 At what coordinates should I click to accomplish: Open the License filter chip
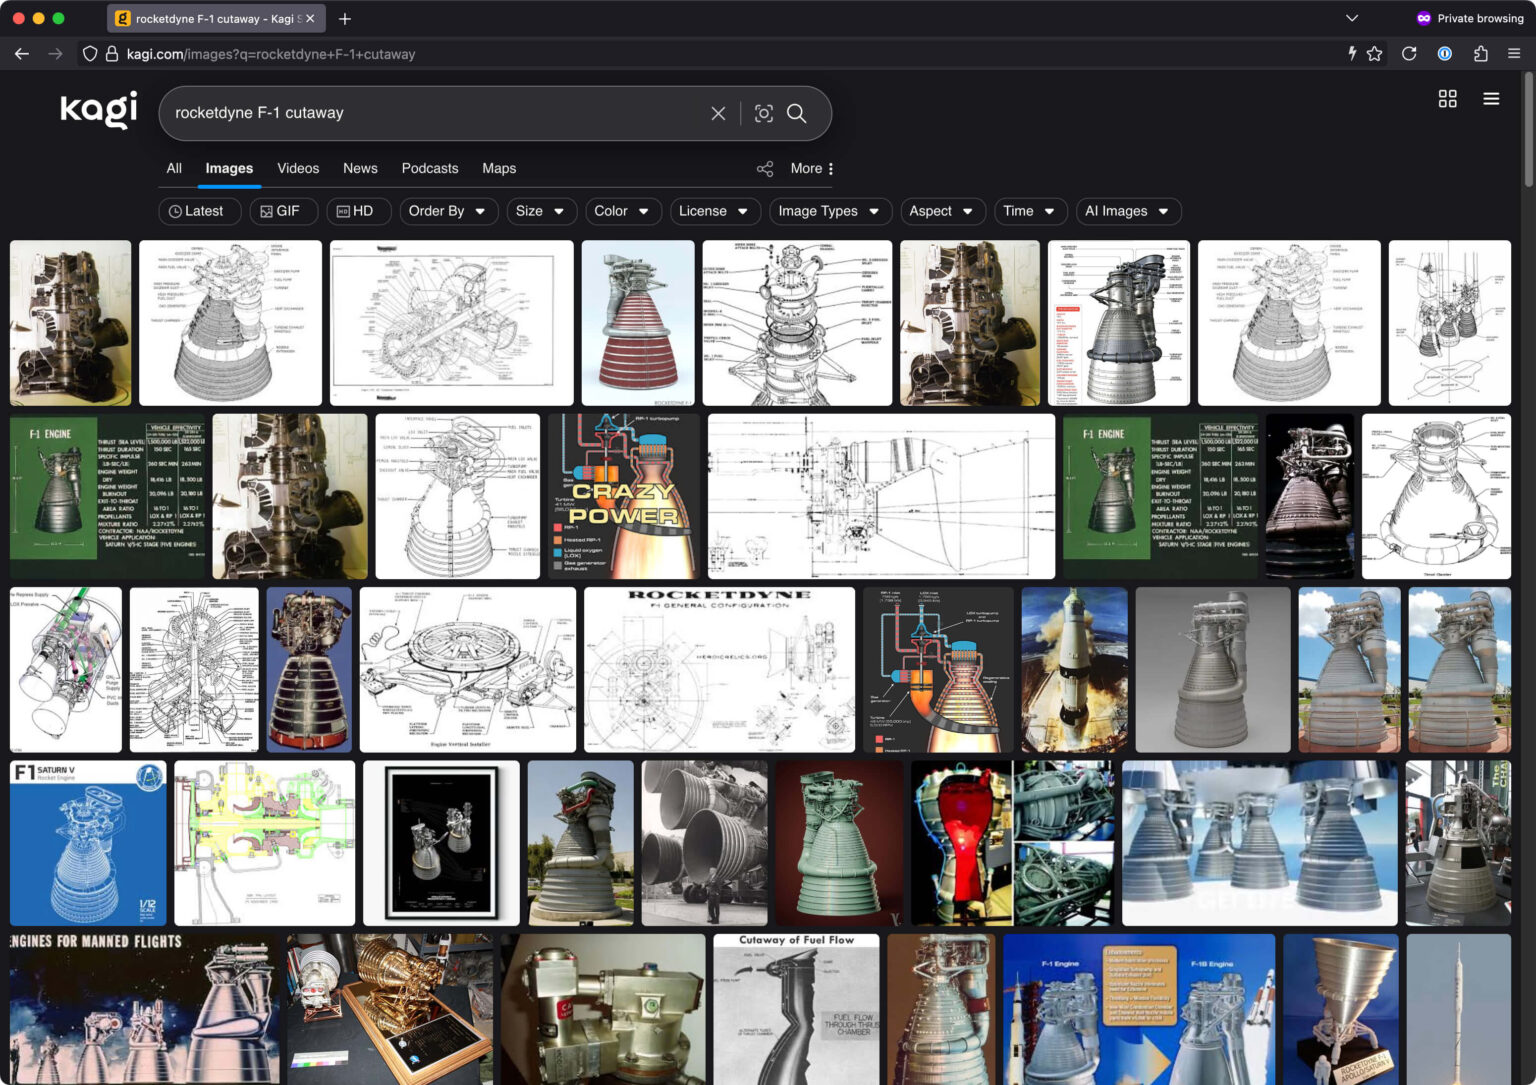(x=714, y=211)
